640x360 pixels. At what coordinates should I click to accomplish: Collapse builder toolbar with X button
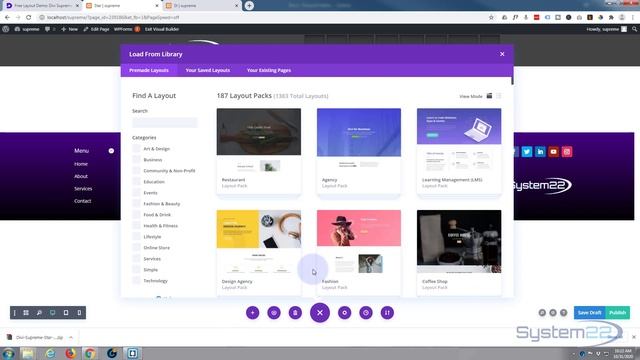[320, 313]
